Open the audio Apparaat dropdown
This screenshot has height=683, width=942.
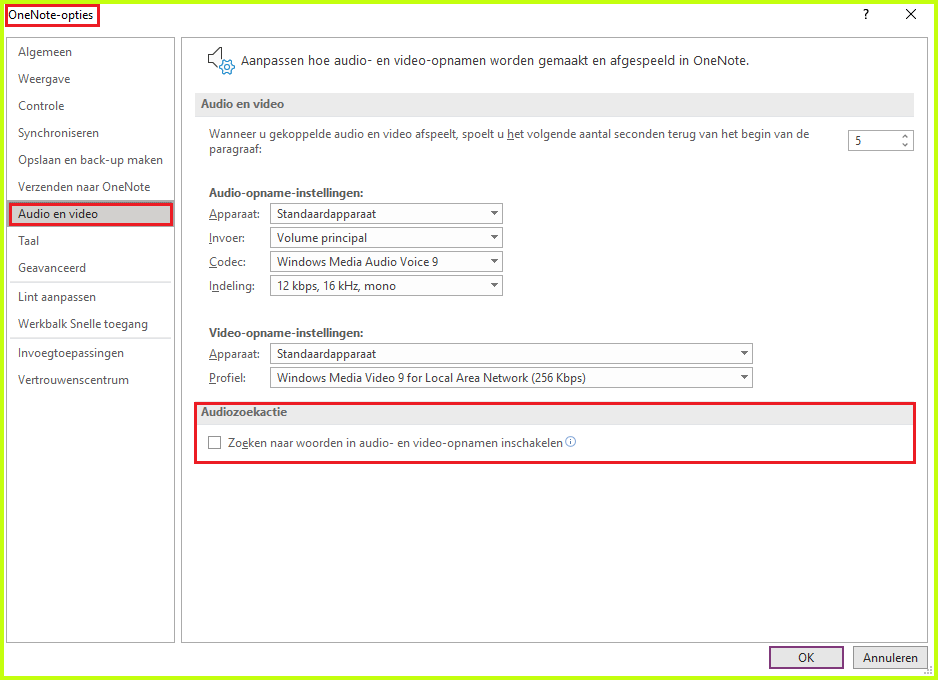[387, 214]
